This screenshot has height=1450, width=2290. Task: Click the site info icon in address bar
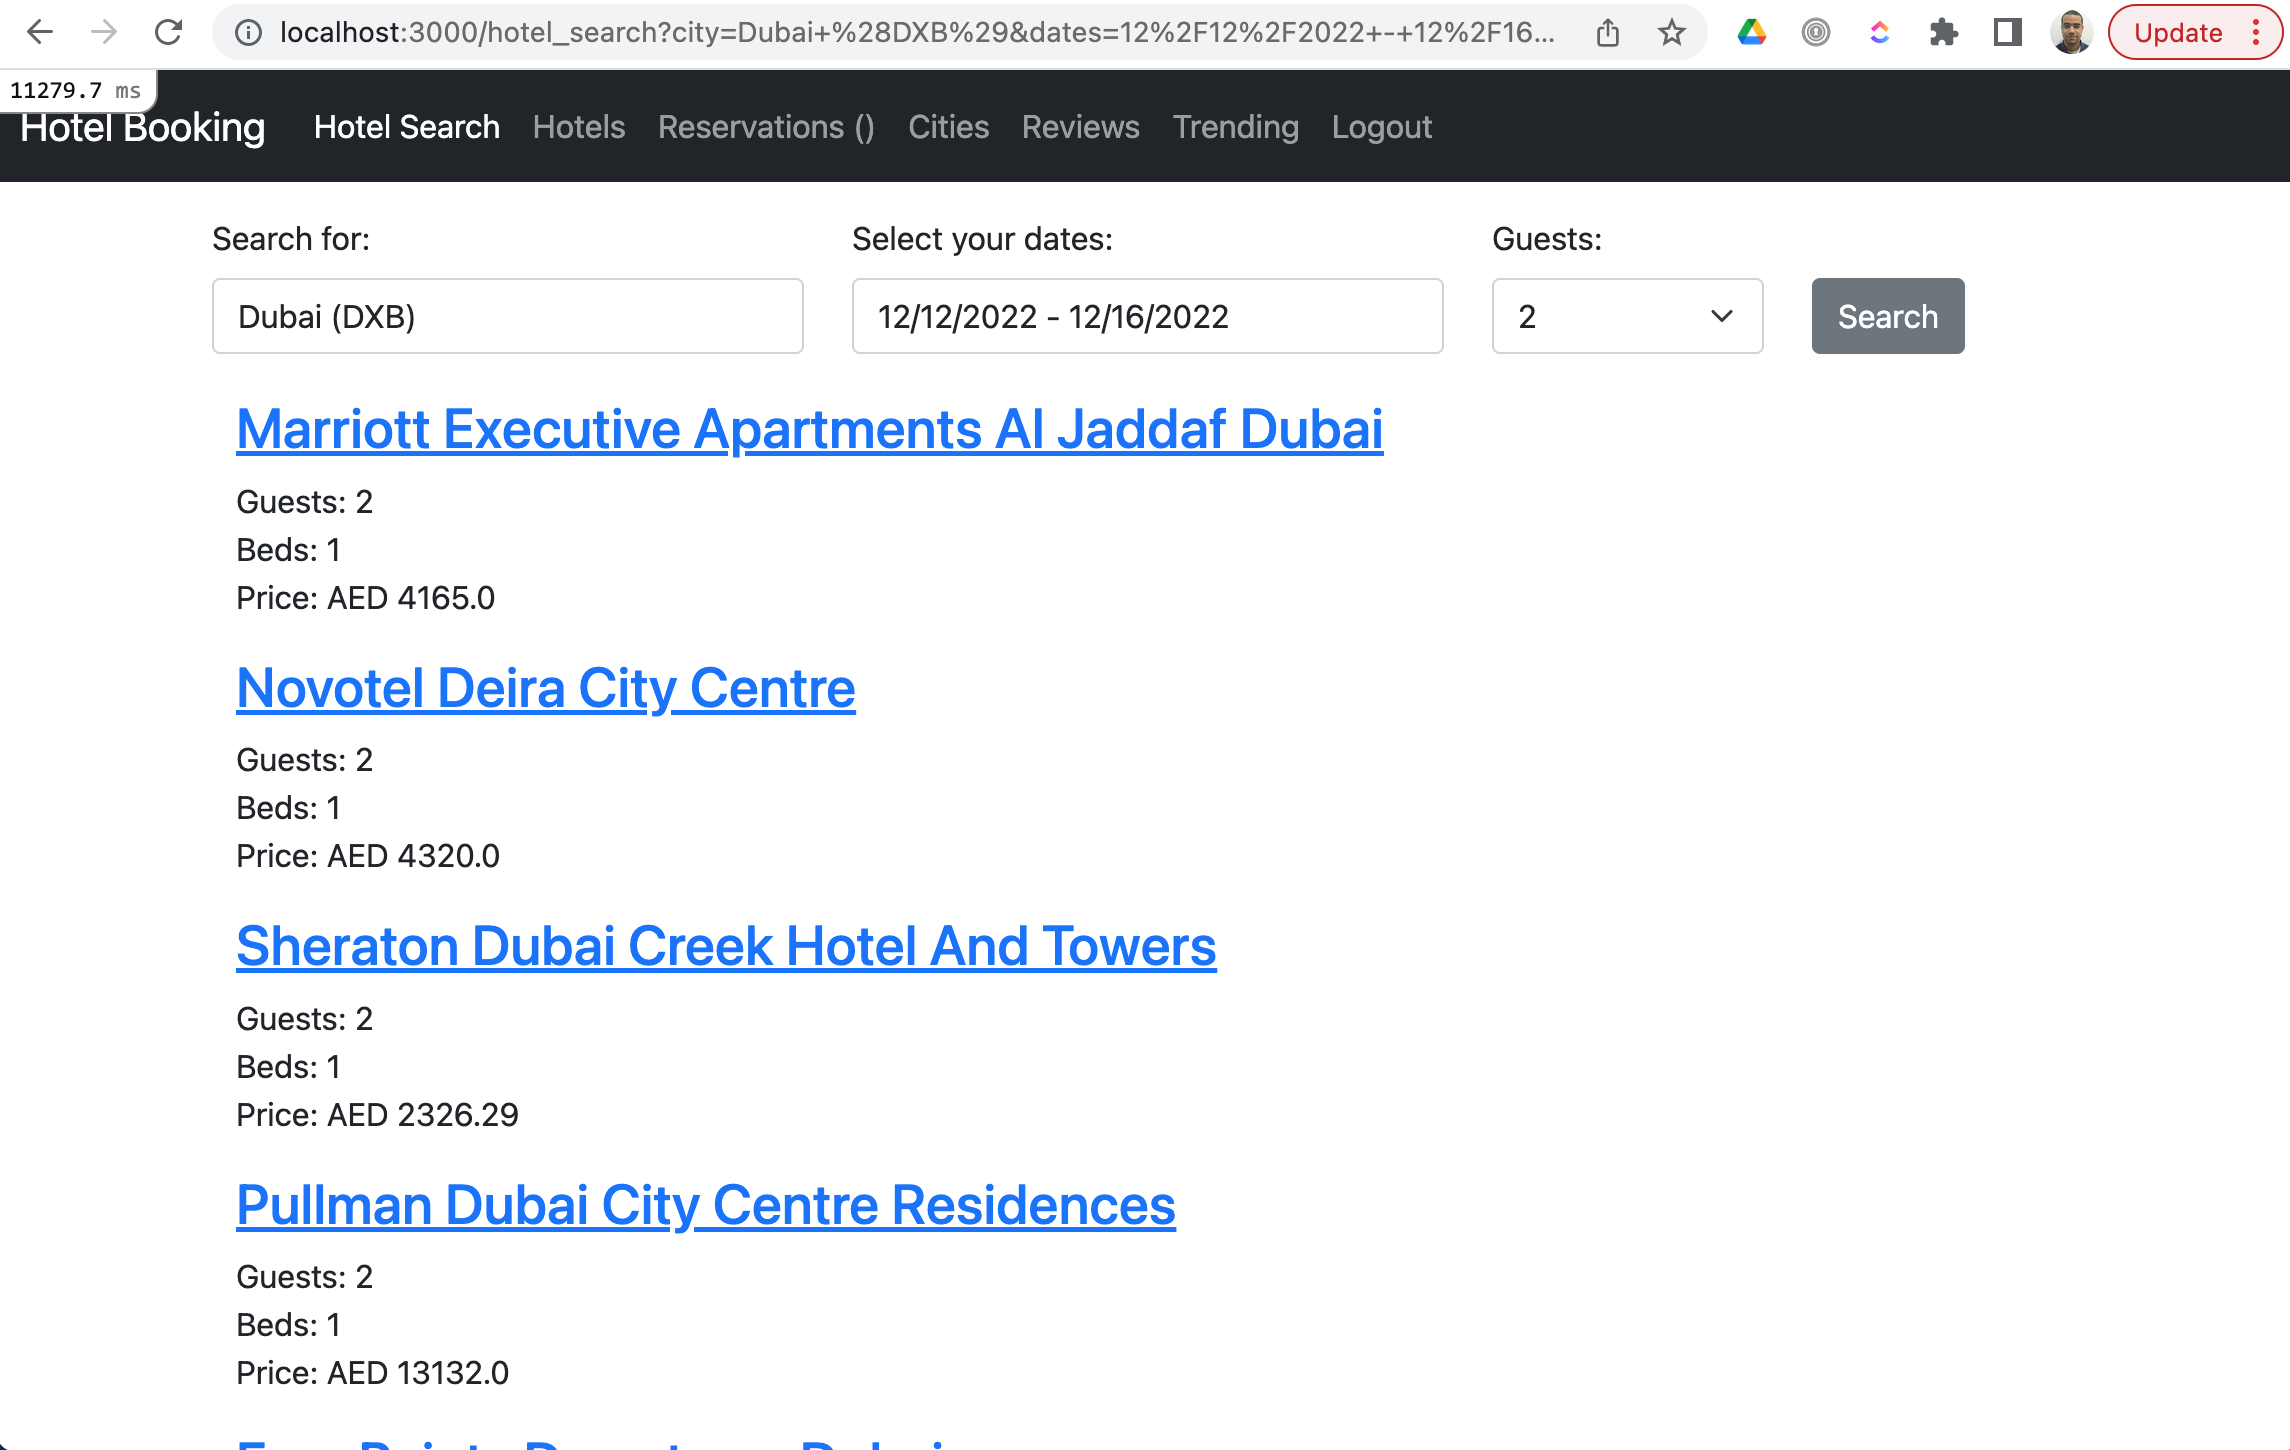(x=246, y=32)
